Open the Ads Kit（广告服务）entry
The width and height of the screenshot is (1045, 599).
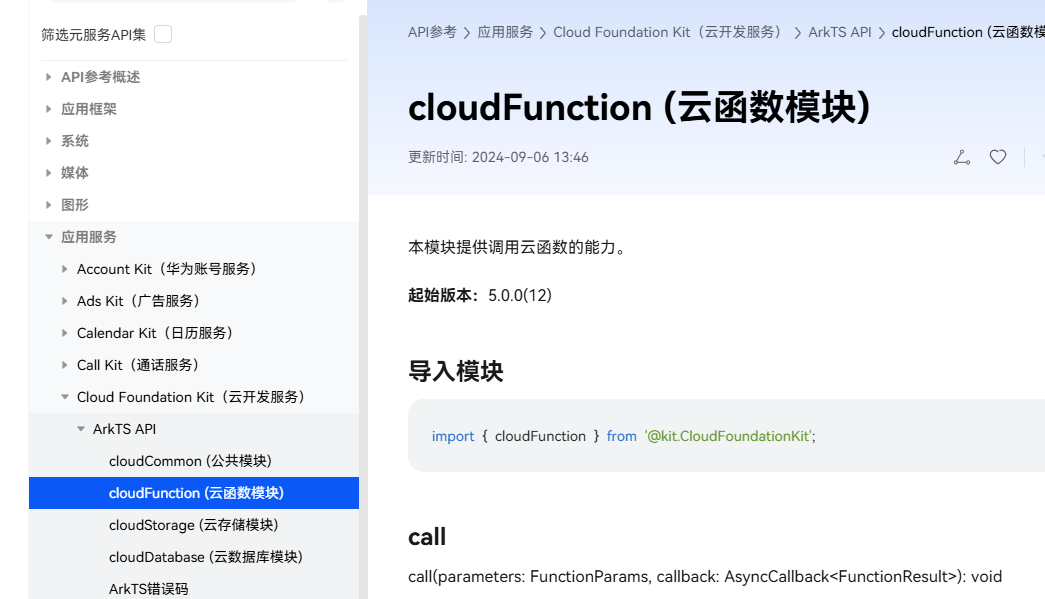pyautogui.click(x=137, y=300)
